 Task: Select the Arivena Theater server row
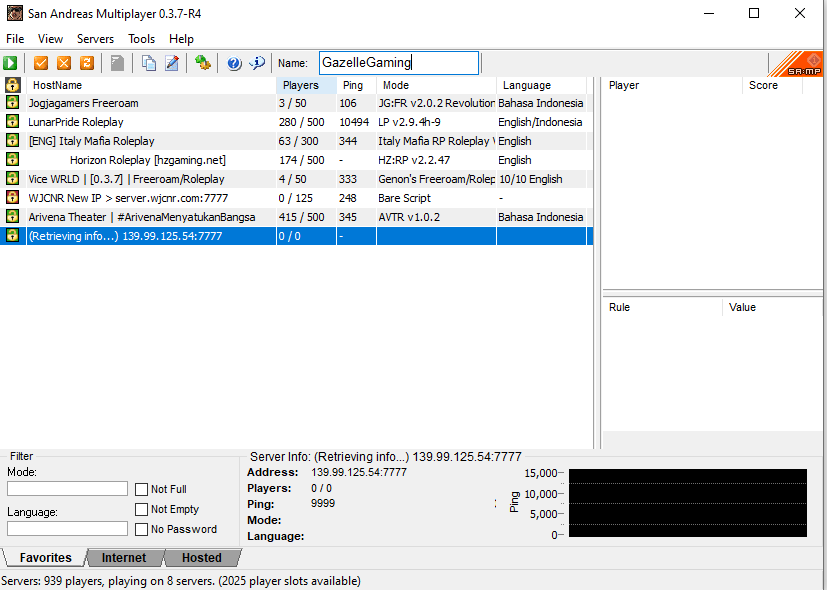tap(296, 217)
